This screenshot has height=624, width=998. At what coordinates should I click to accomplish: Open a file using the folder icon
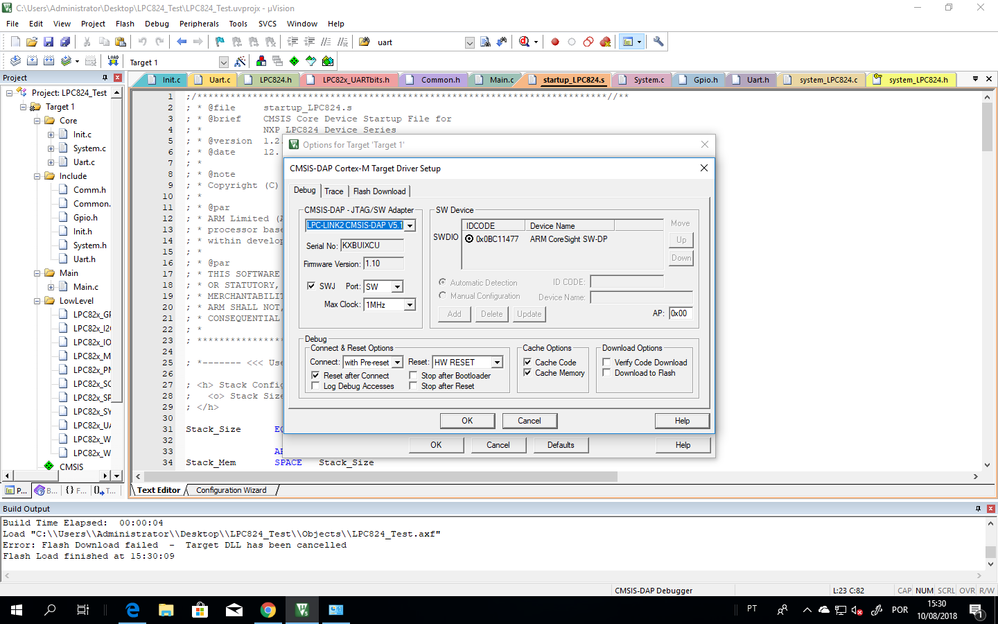coord(31,42)
